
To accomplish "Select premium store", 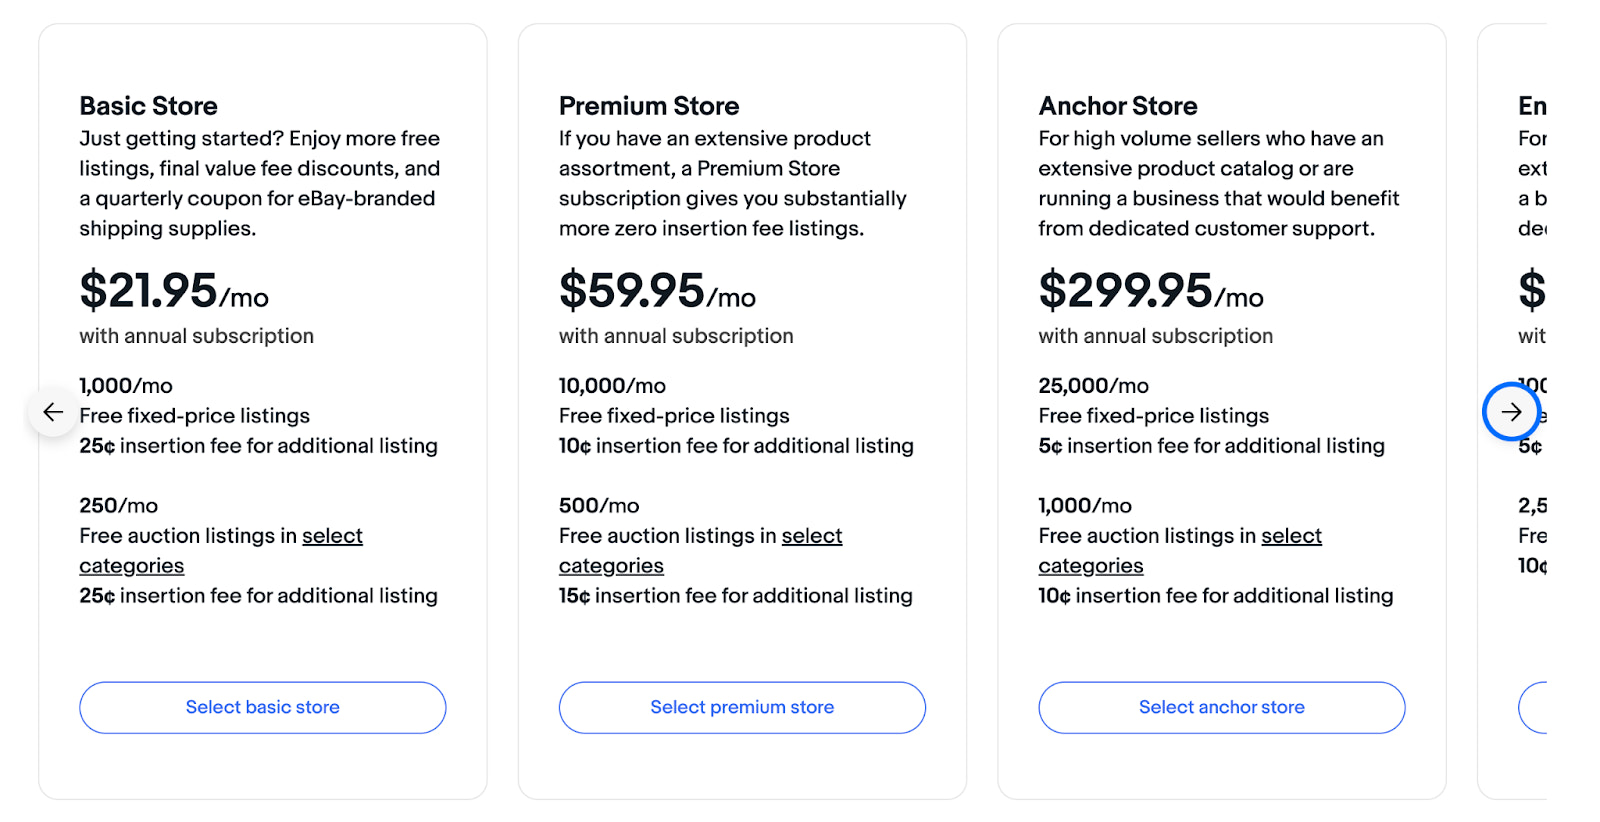I will click(x=742, y=707).
